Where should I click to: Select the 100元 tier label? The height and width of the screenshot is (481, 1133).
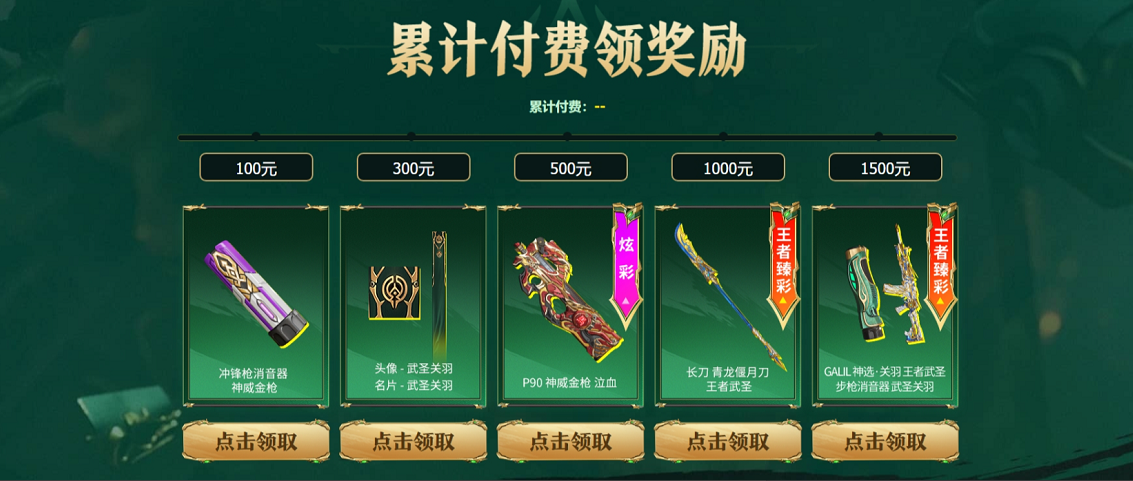coord(256,168)
